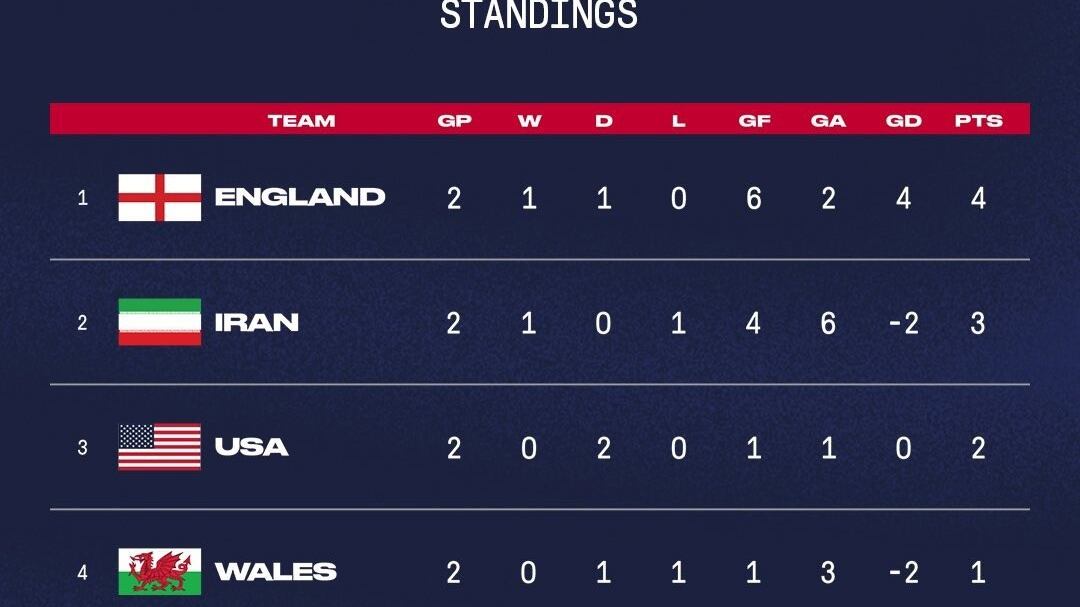Click the Iran flag icon
Screen dimensions: 1080x607
click(x=159, y=322)
